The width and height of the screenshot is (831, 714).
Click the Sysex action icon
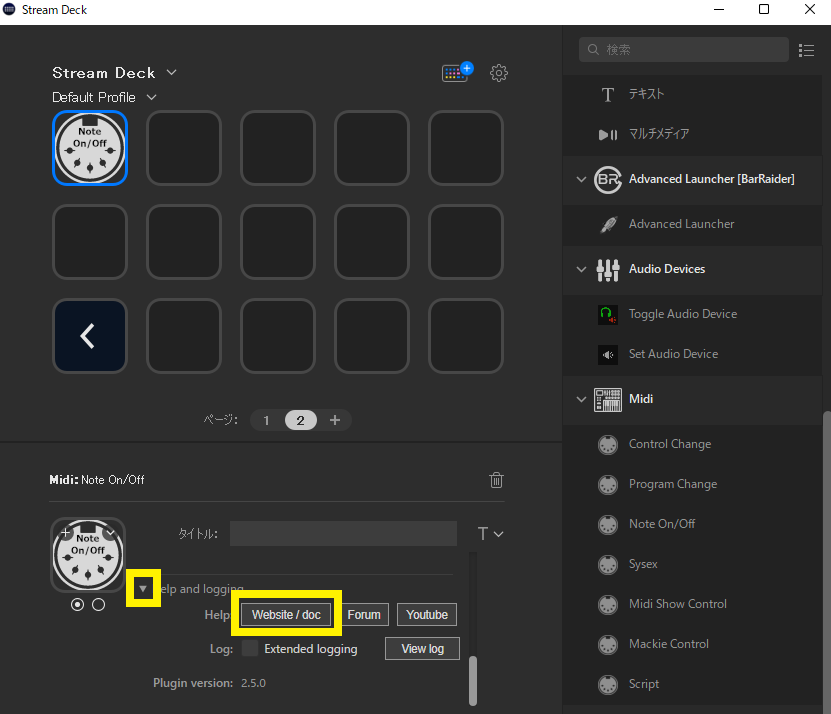click(x=607, y=564)
